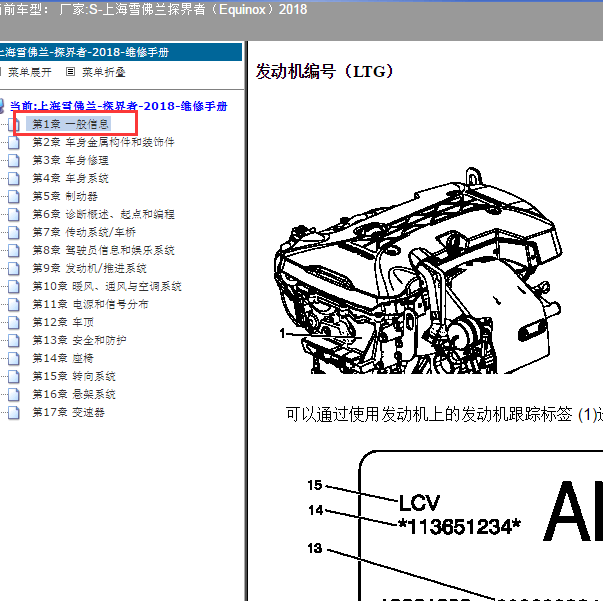
Task: Open 第9章 发动机/推进系统 chapter
Action: (90, 268)
